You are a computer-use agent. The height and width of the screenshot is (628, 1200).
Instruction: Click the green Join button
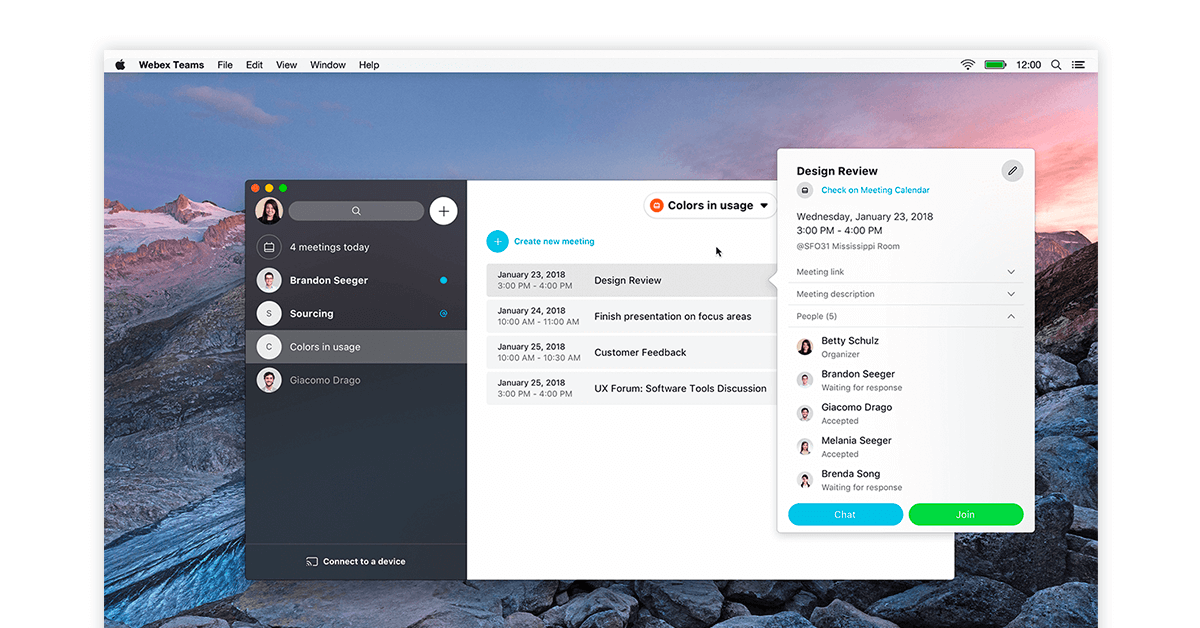pyautogui.click(x=966, y=515)
